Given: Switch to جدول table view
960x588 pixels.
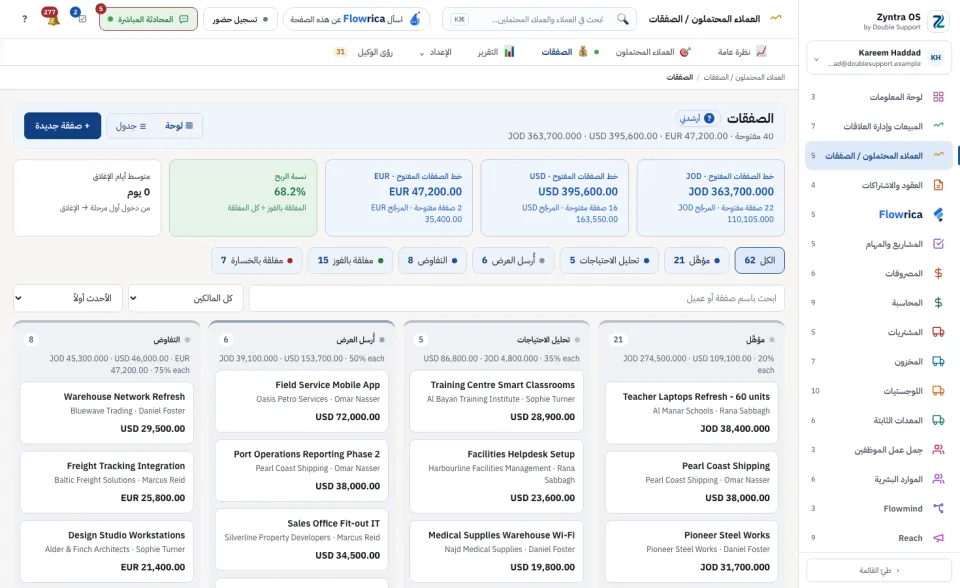Looking at the screenshot, I should click(x=131, y=126).
